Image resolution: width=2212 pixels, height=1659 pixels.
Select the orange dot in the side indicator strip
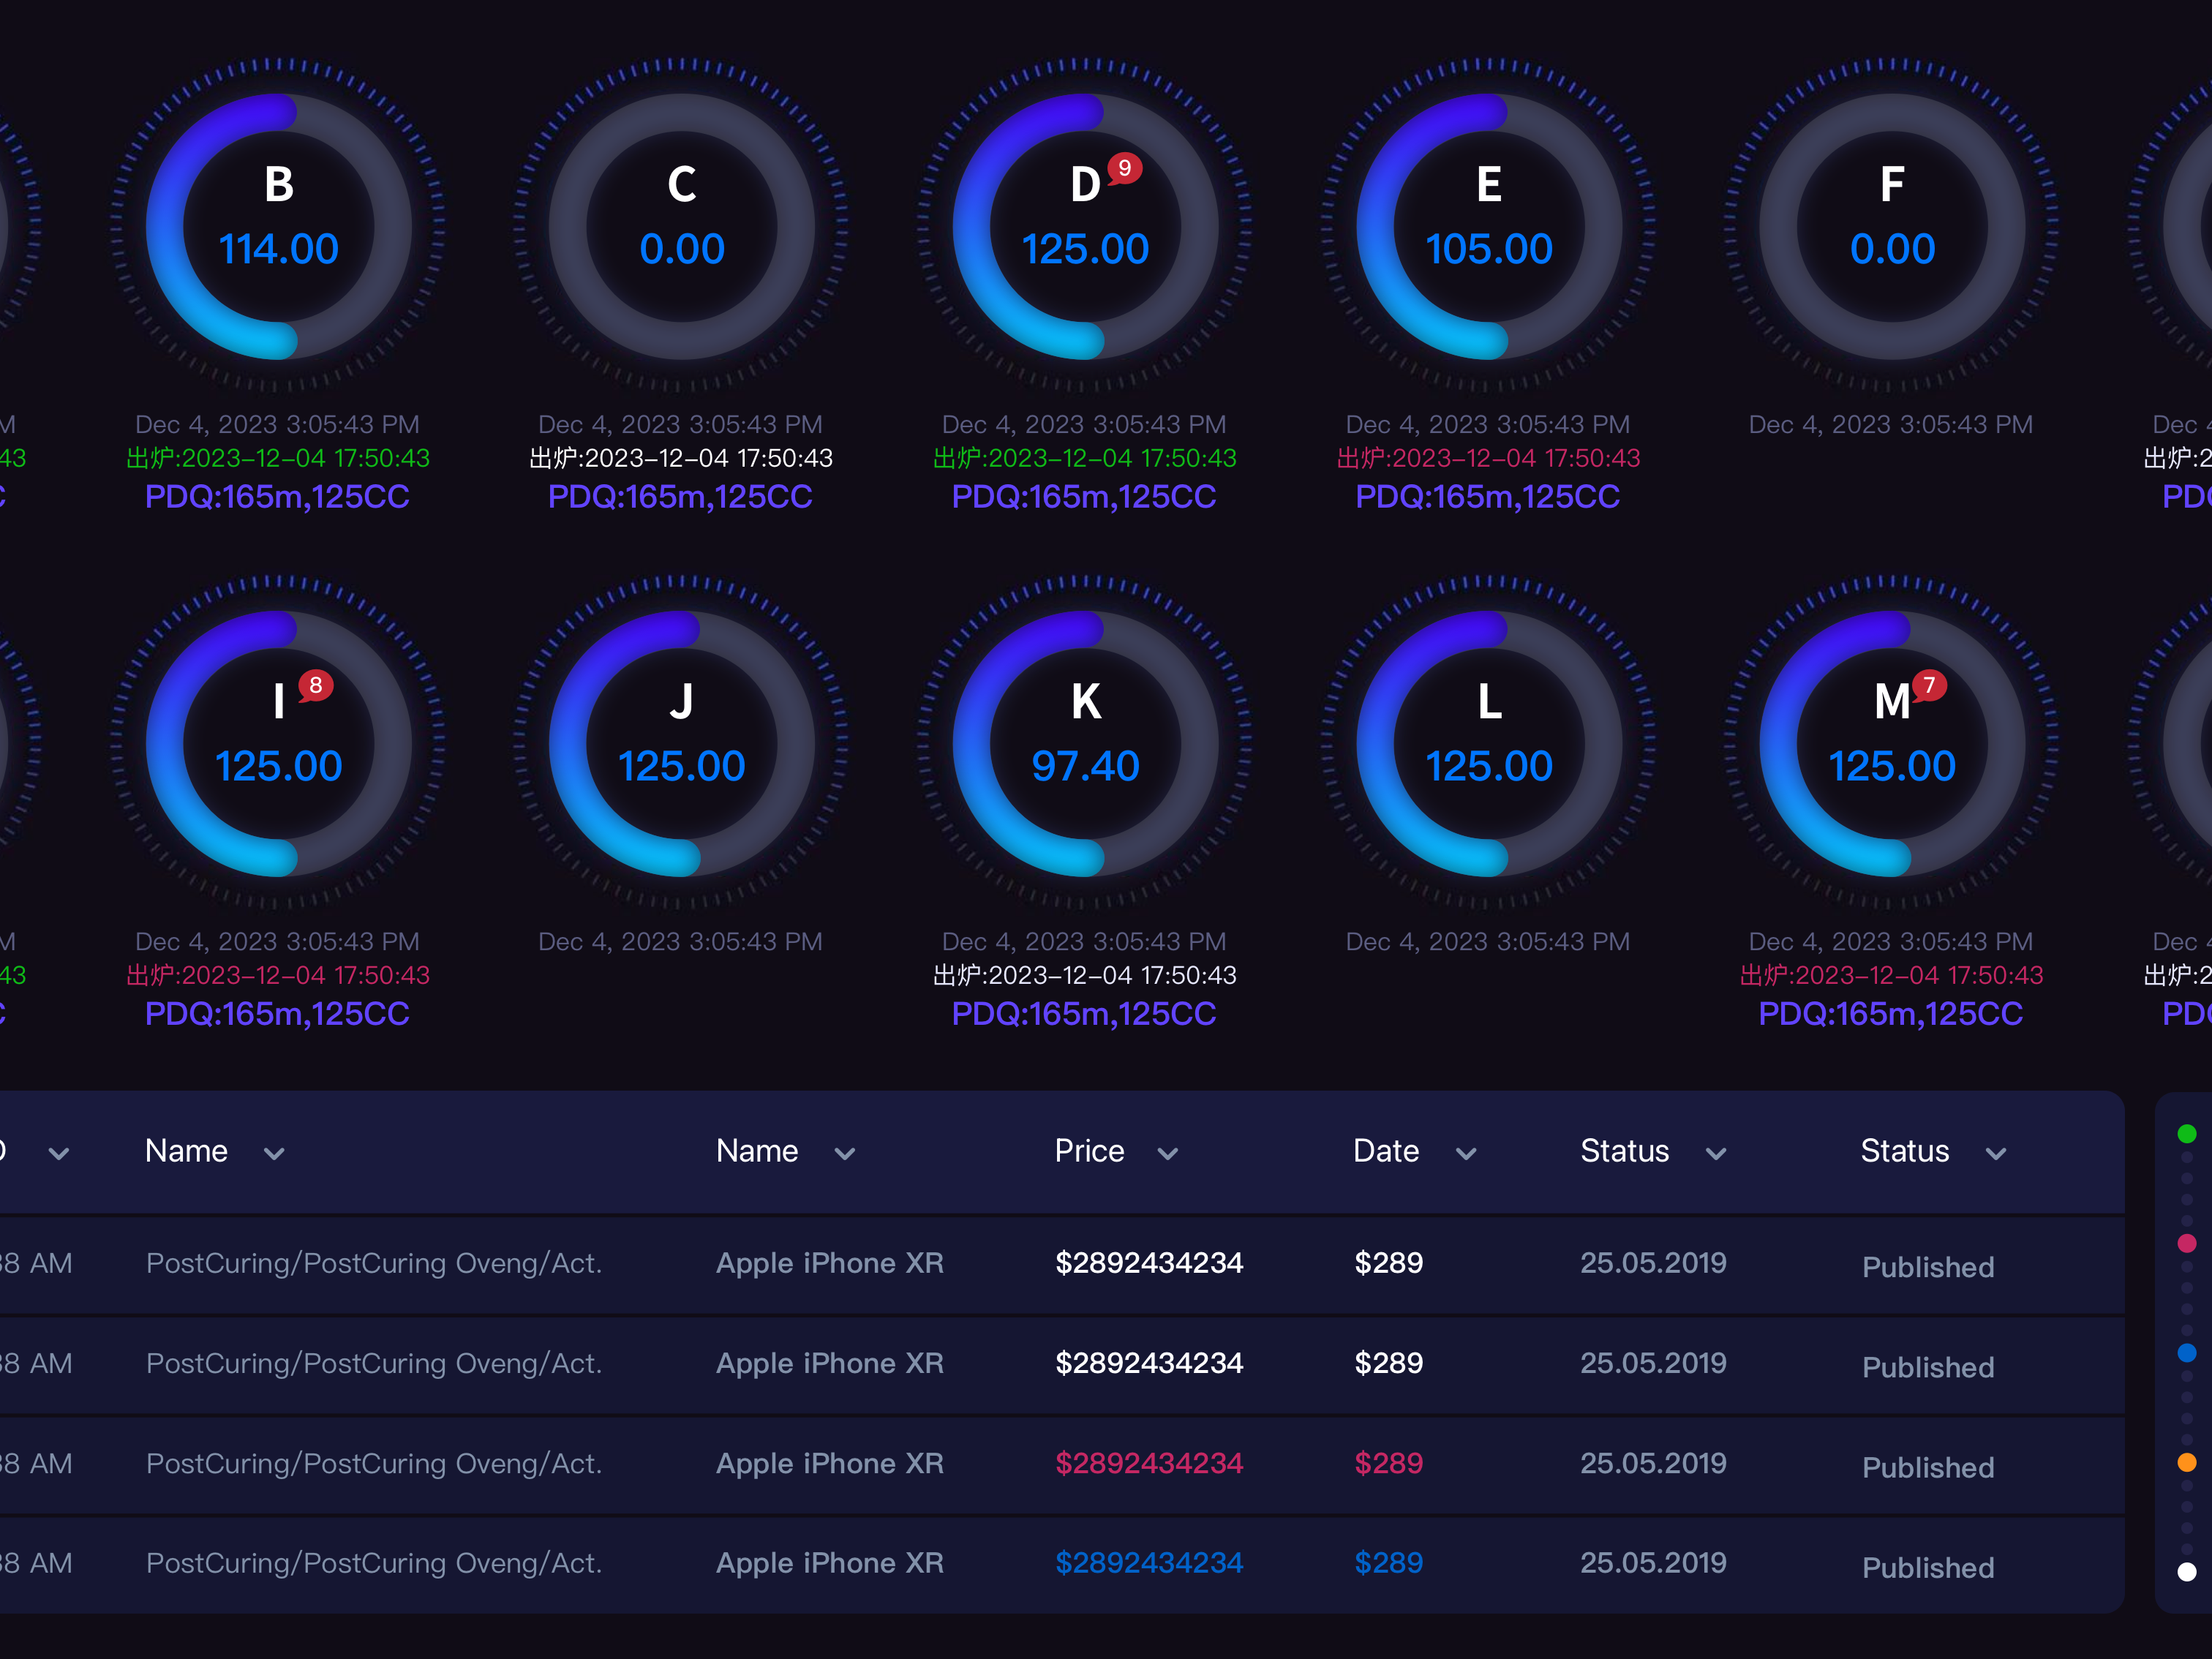(2187, 1462)
